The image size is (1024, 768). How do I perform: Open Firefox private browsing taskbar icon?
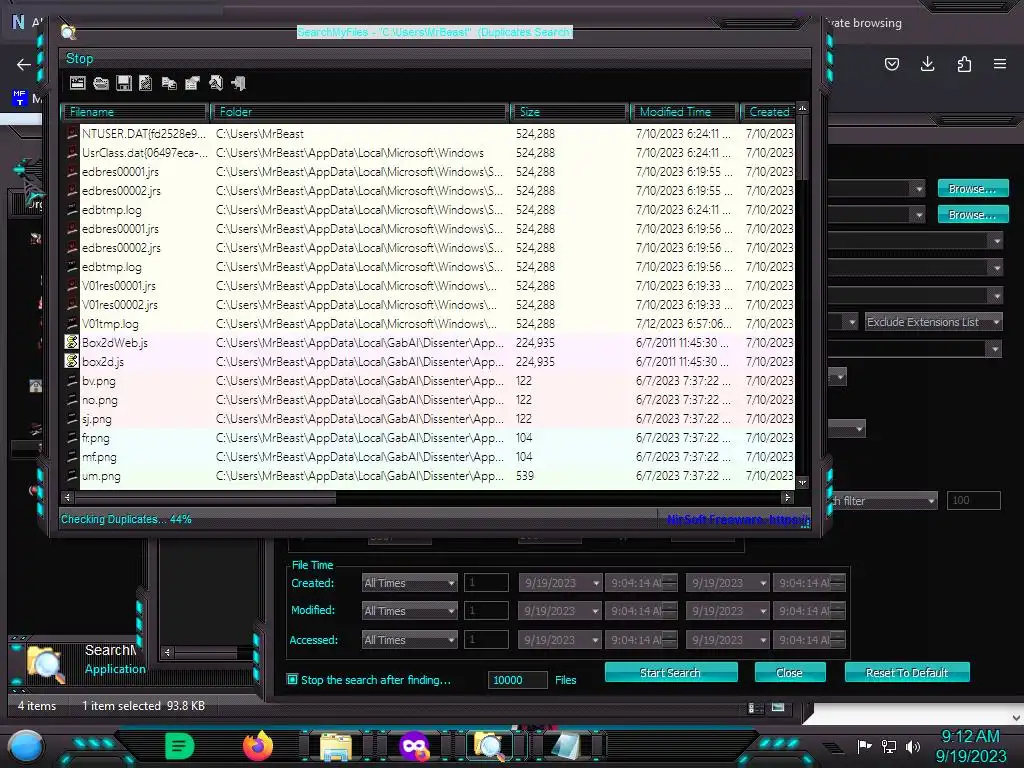click(x=414, y=746)
